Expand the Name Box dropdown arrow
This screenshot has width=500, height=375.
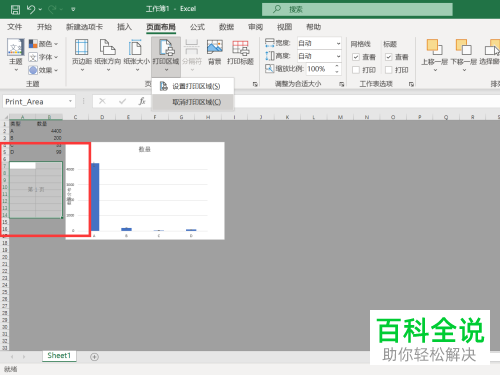(70, 101)
